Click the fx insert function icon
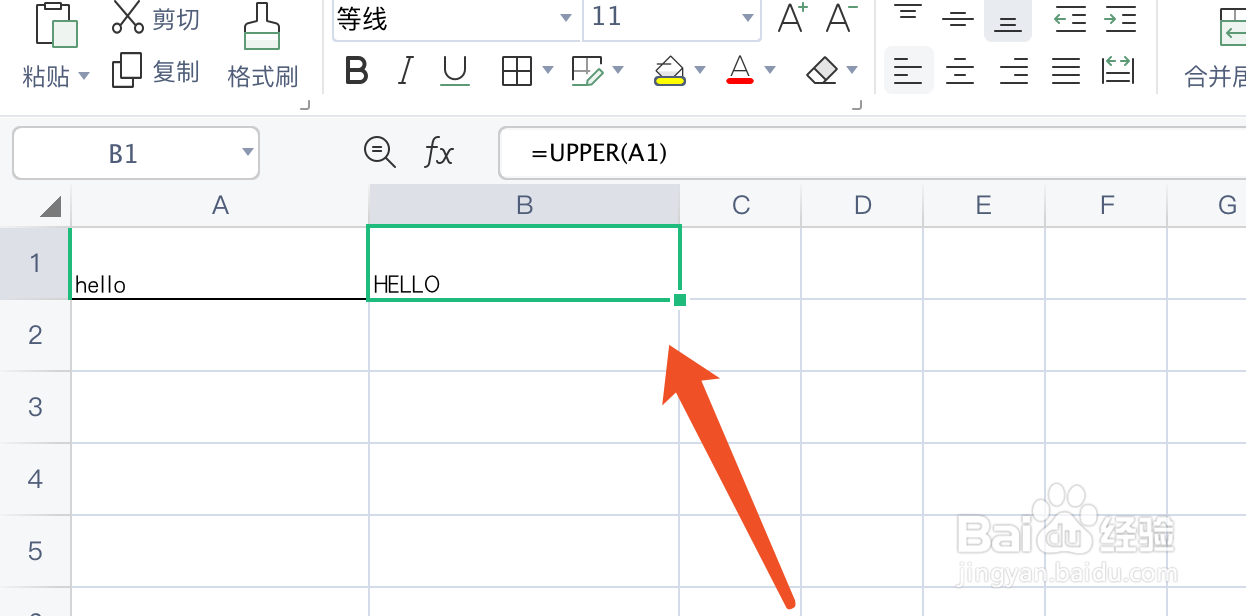Screen dimensions: 1246x616 439,153
